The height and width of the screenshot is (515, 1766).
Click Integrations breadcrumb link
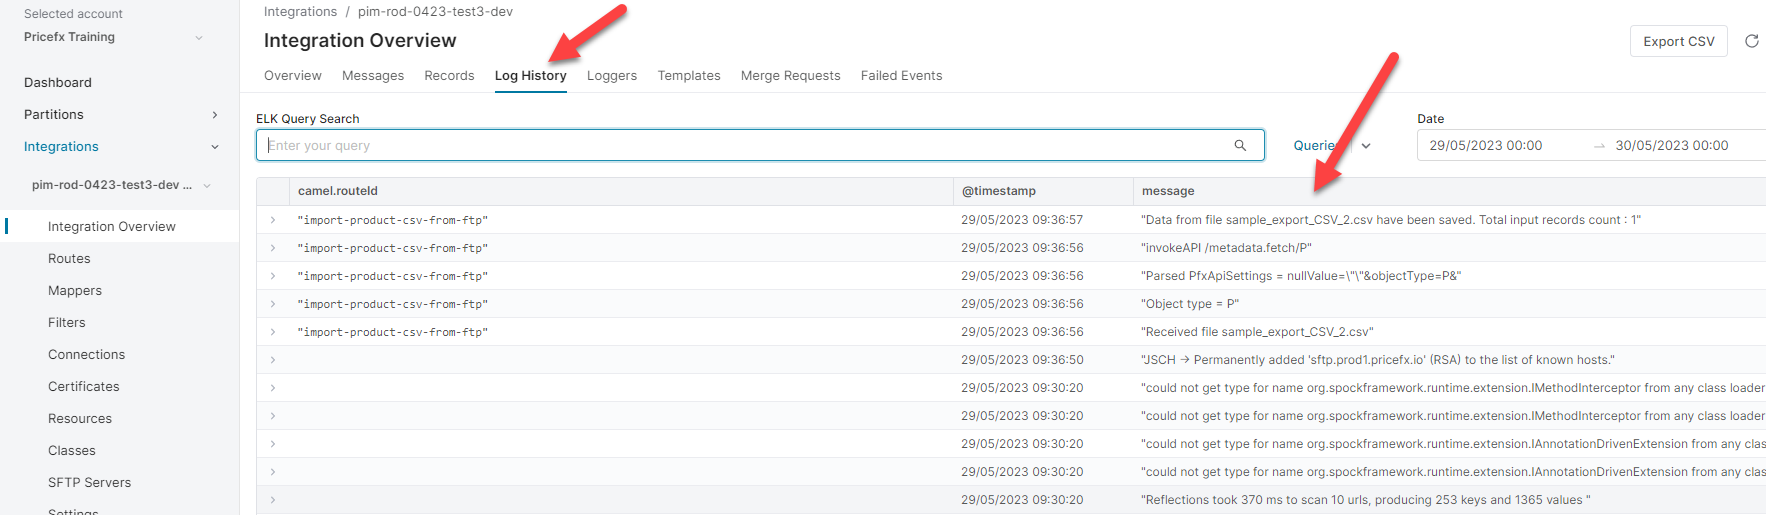tap(301, 12)
